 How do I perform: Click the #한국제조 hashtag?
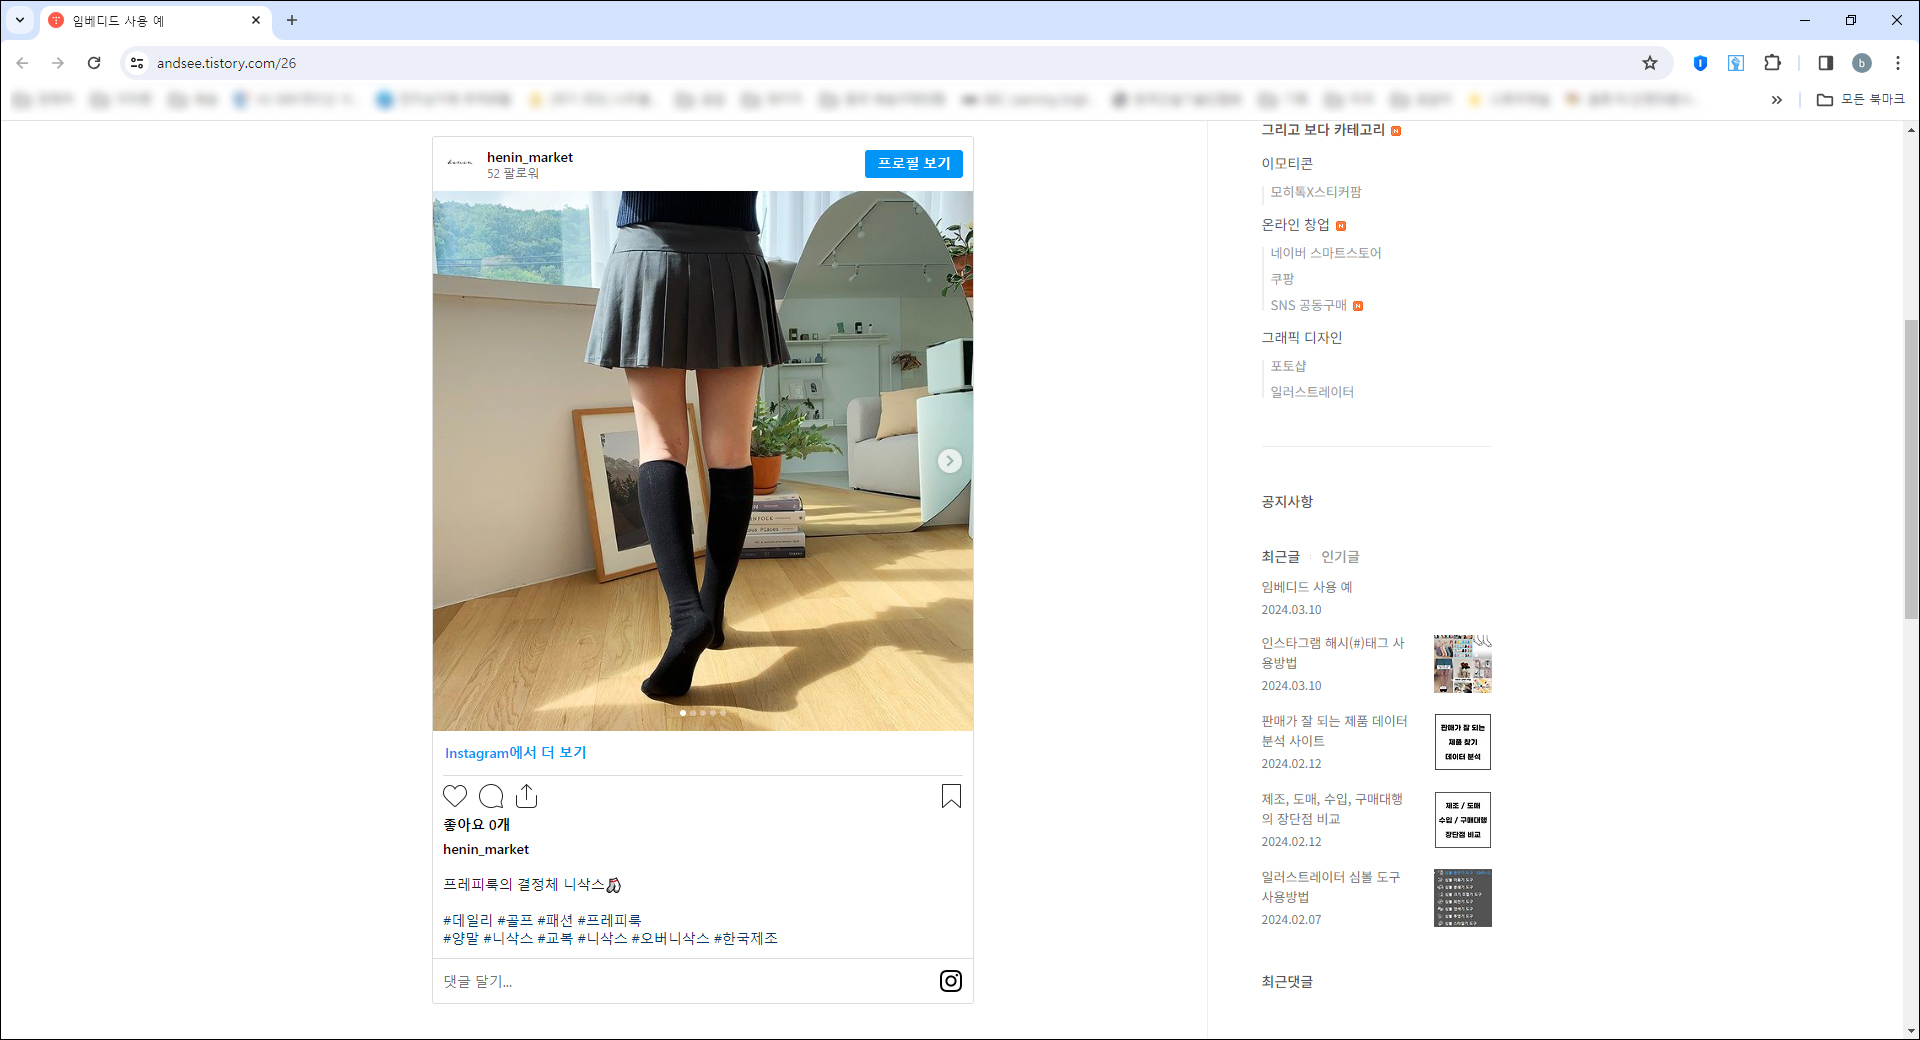746,938
